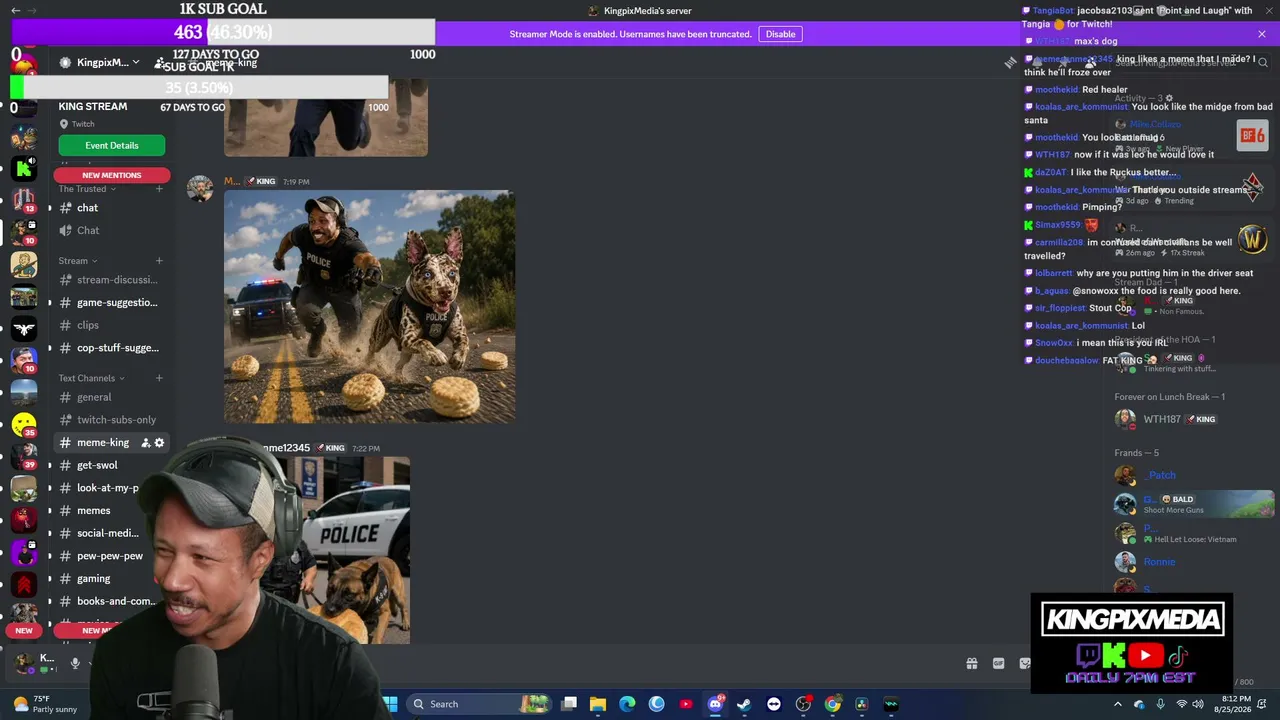Open Microsoft Edge from taskbar

[627, 704]
